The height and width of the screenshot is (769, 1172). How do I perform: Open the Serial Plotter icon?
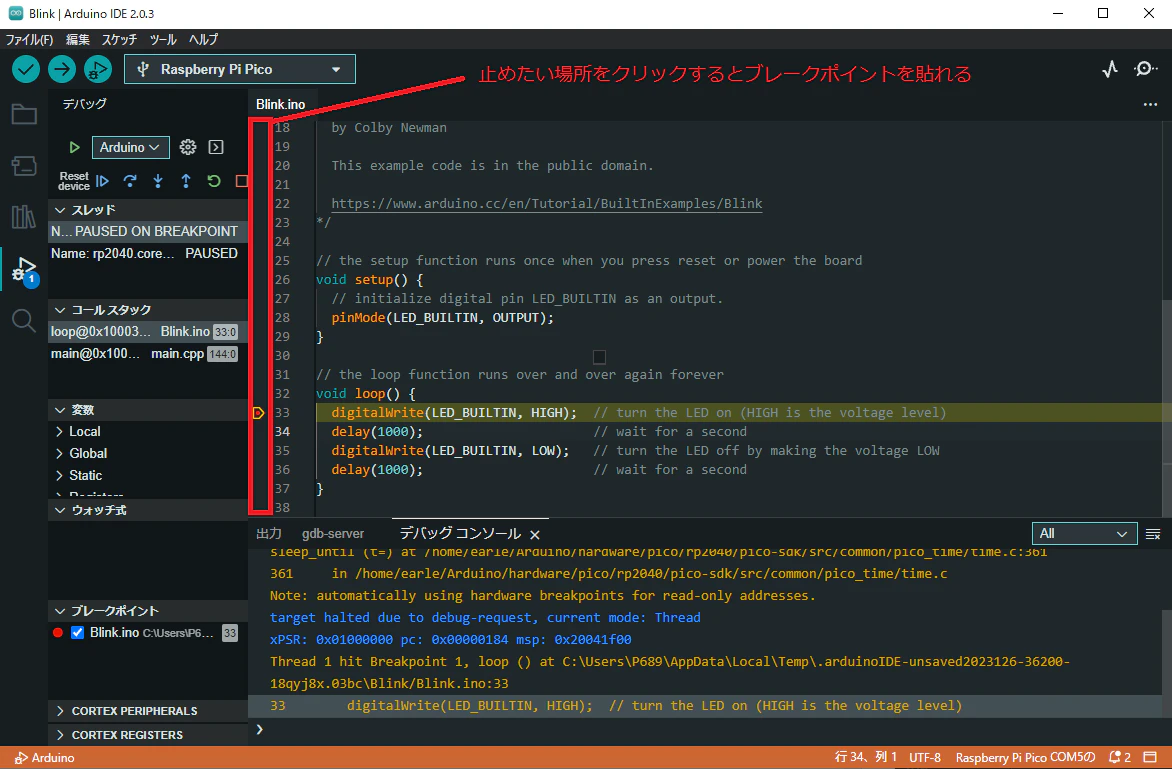[1110, 69]
